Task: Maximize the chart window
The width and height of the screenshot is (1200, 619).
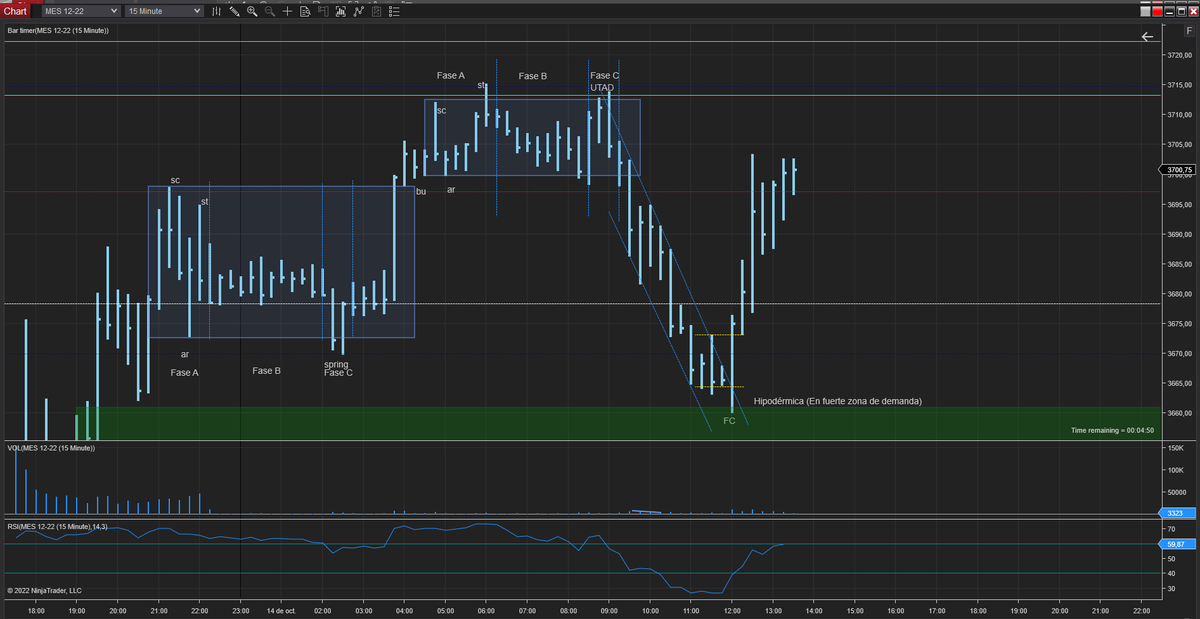Action: point(1181,11)
